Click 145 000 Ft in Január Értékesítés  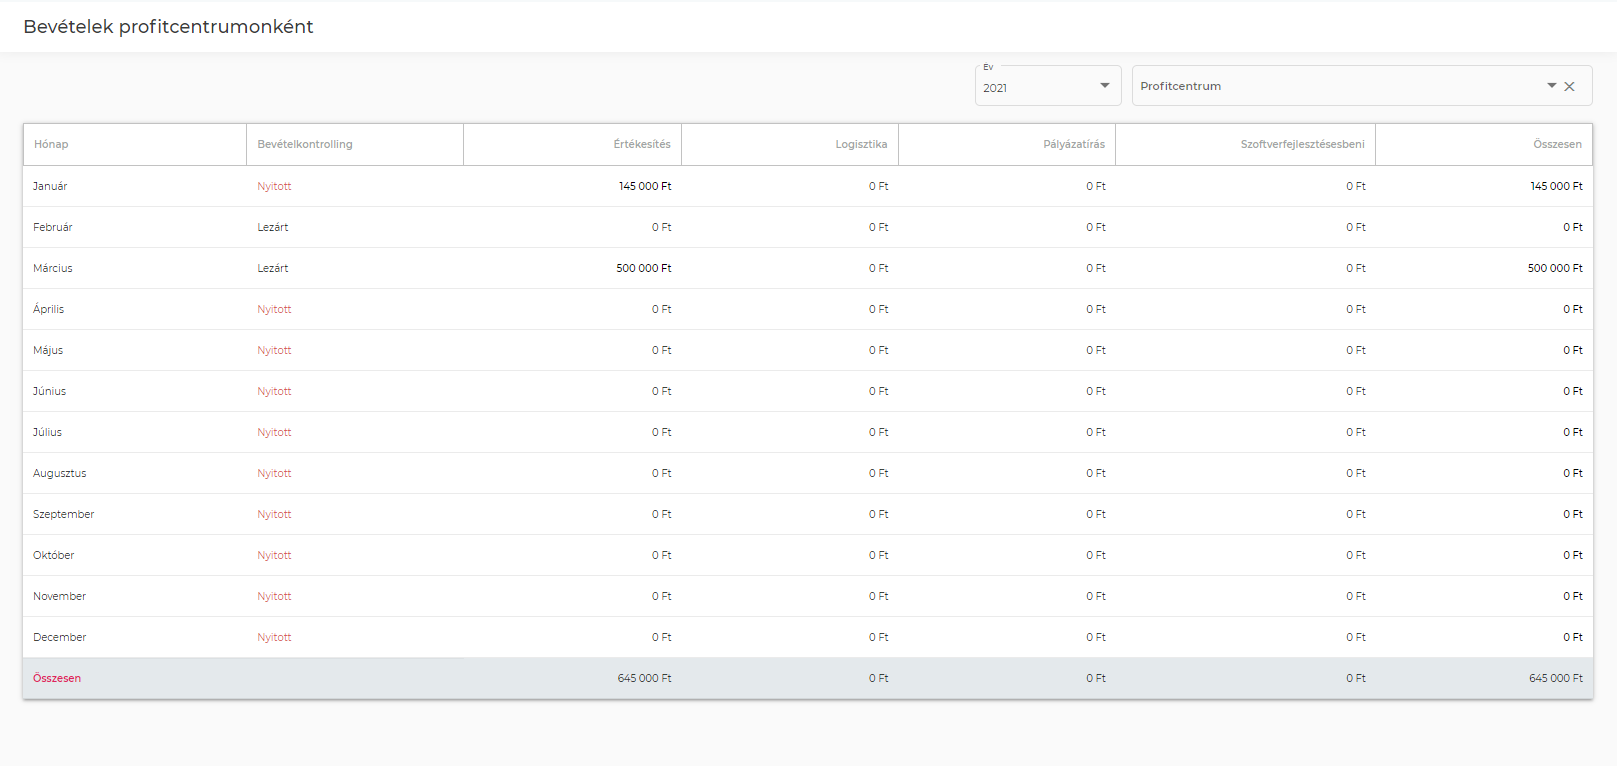(x=645, y=186)
